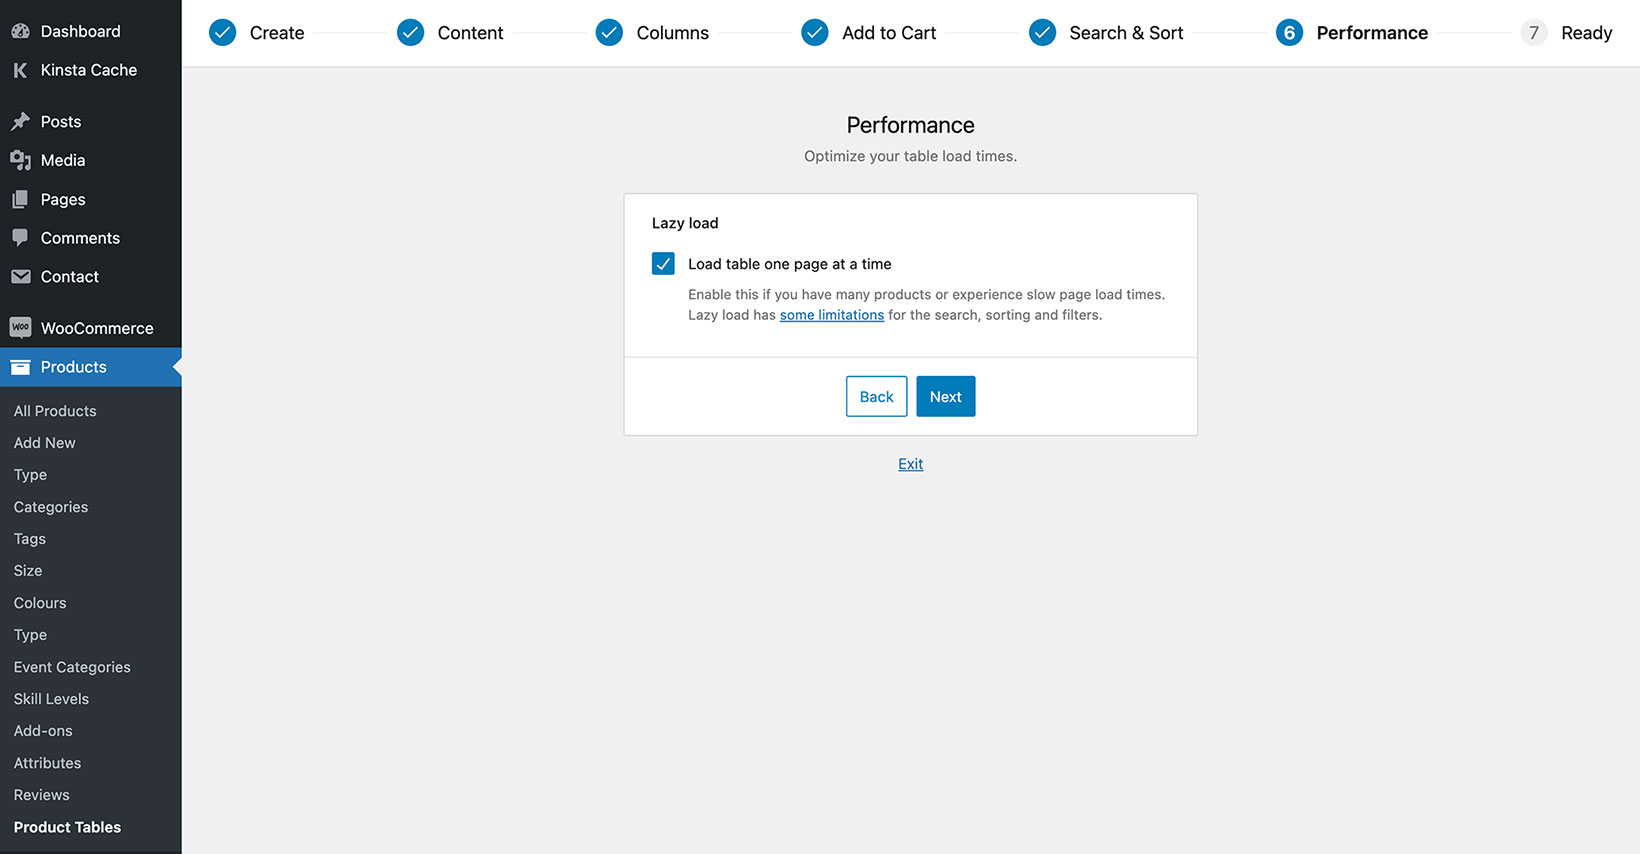This screenshot has width=1640, height=854.
Task: Select the Ready step number 7
Action: pyautogui.click(x=1533, y=33)
